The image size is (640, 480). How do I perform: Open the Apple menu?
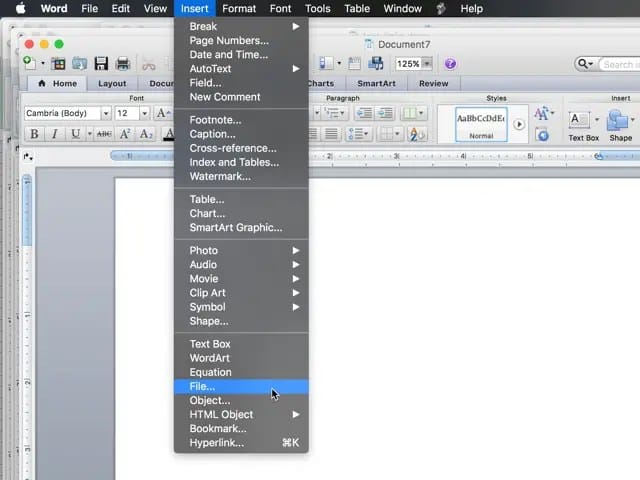coord(20,8)
